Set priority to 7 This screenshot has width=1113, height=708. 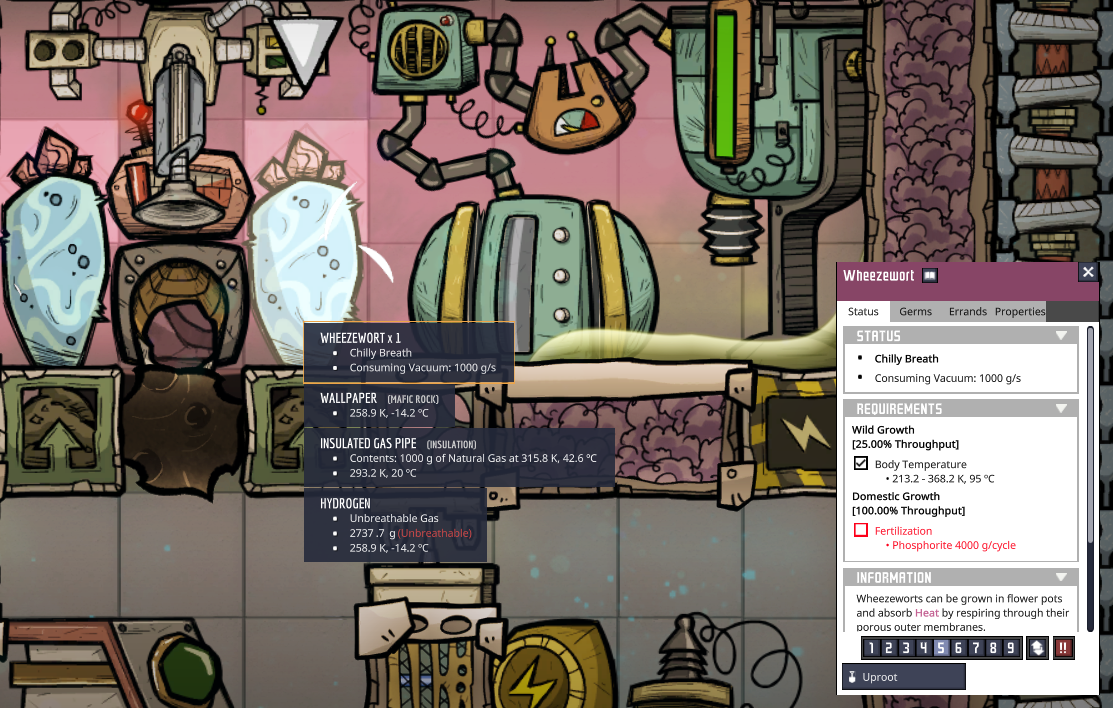coord(975,648)
